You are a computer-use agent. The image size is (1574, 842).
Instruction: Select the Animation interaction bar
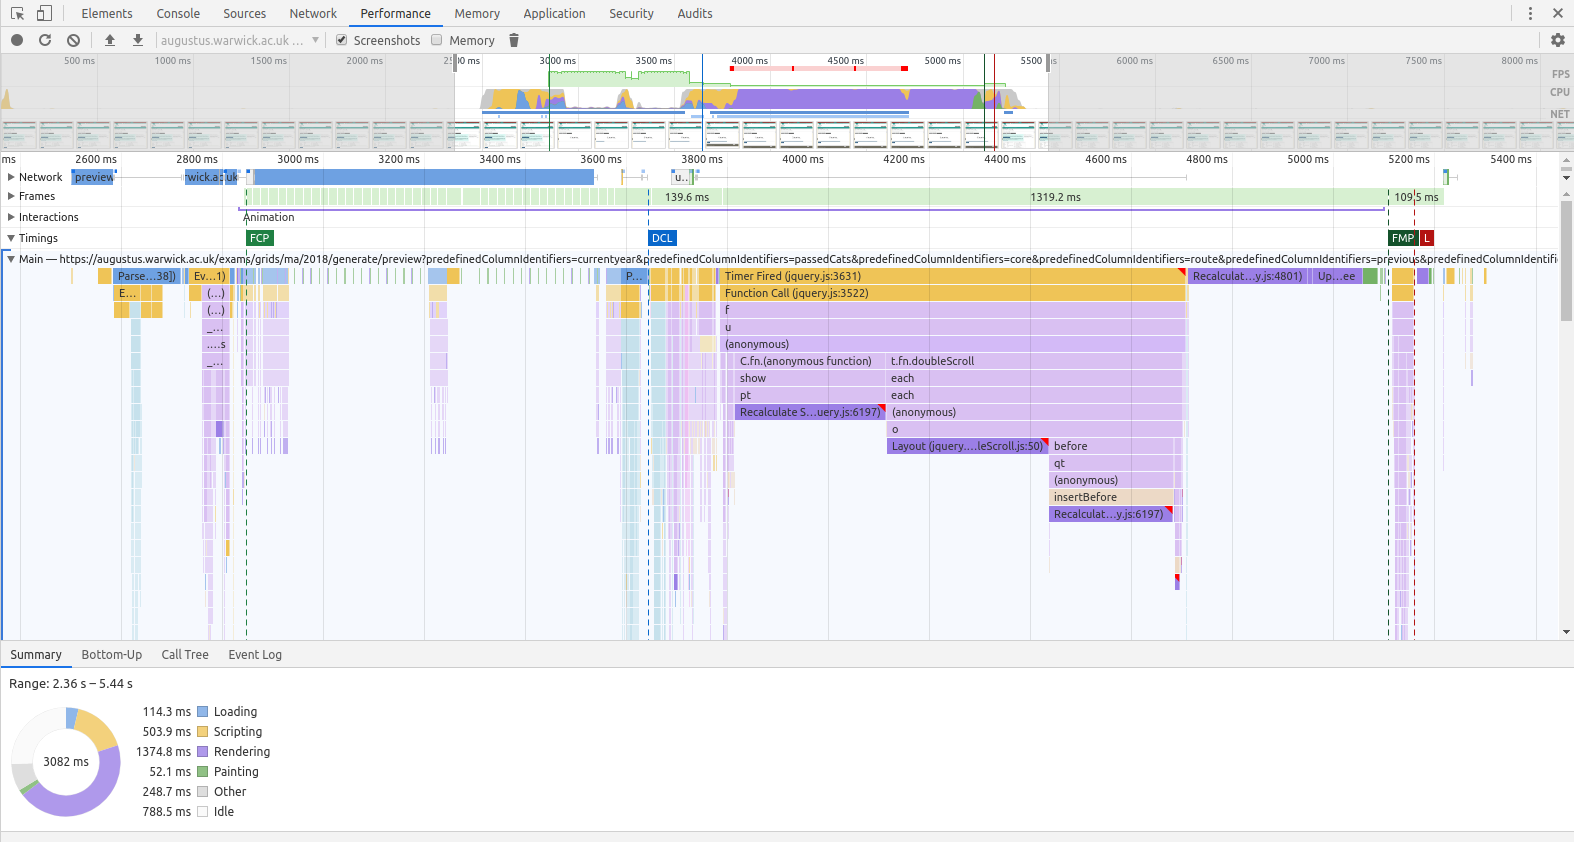coord(812,210)
